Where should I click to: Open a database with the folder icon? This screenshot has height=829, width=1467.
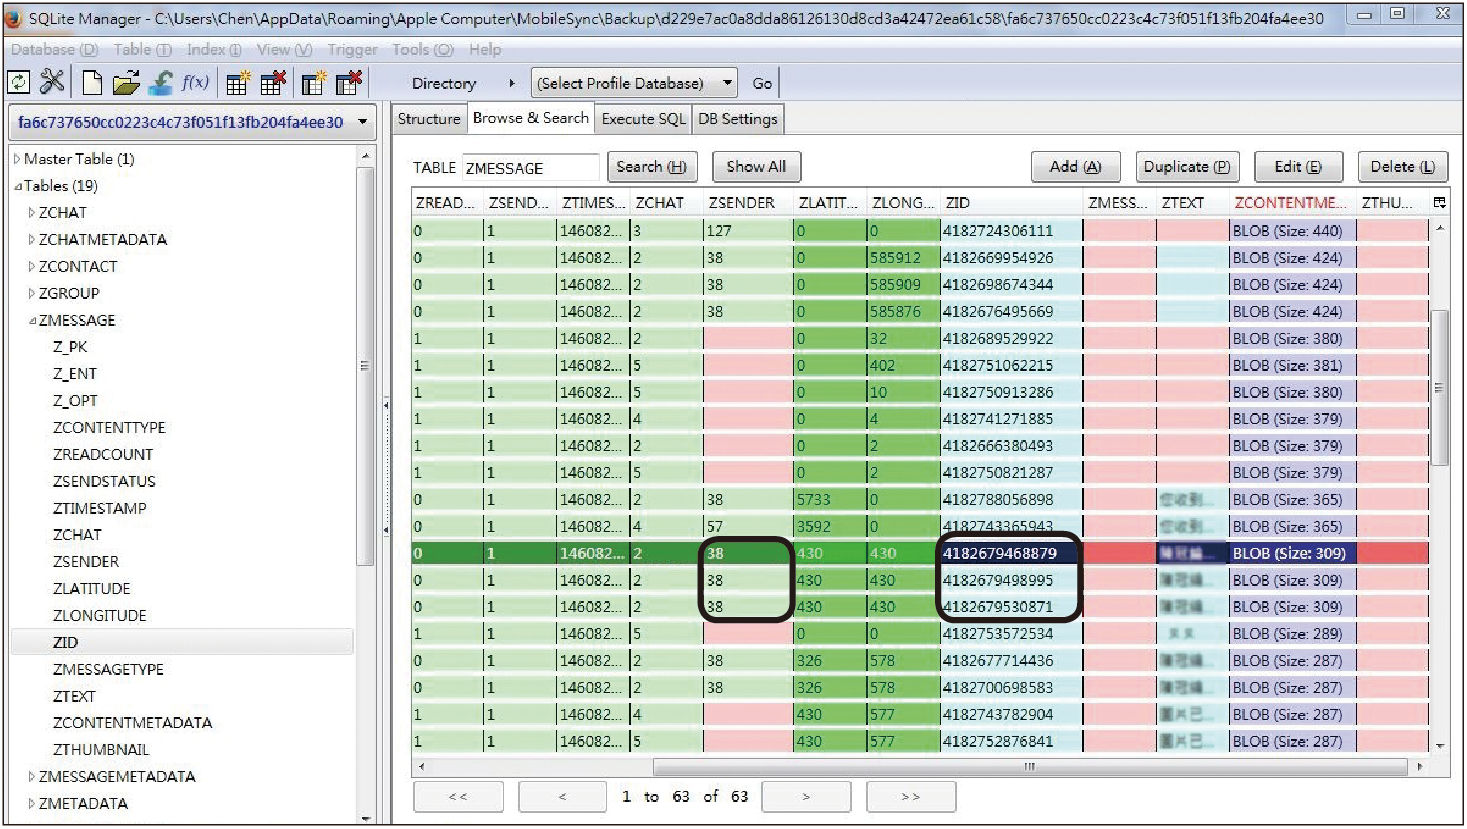126,83
